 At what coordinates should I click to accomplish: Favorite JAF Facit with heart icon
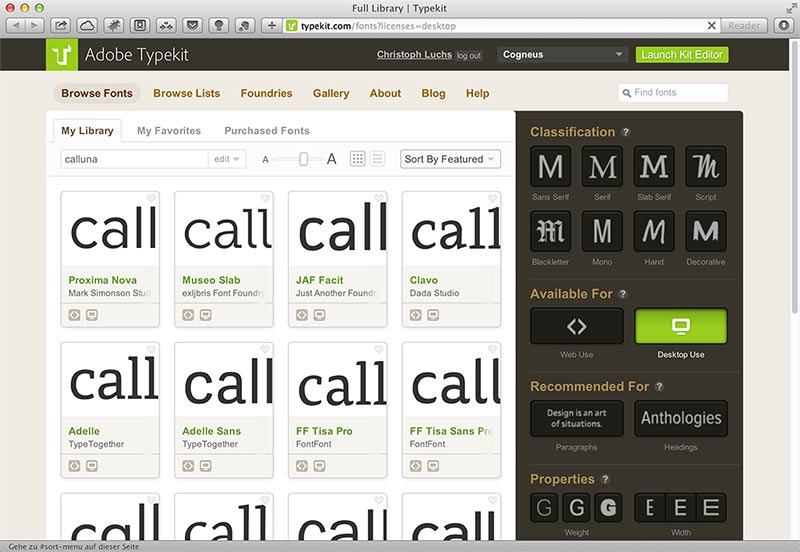click(x=379, y=198)
